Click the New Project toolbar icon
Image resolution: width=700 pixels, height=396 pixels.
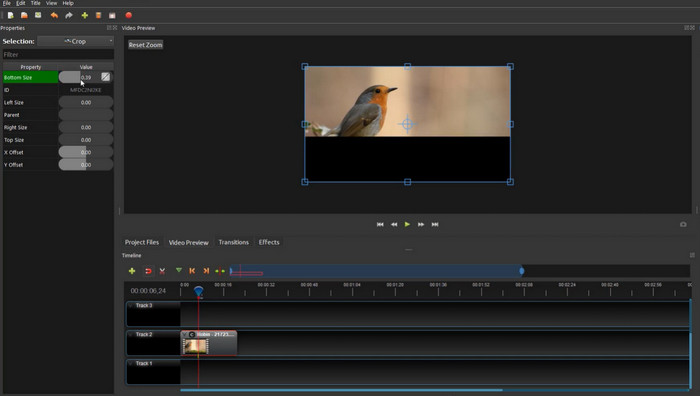(11, 15)
